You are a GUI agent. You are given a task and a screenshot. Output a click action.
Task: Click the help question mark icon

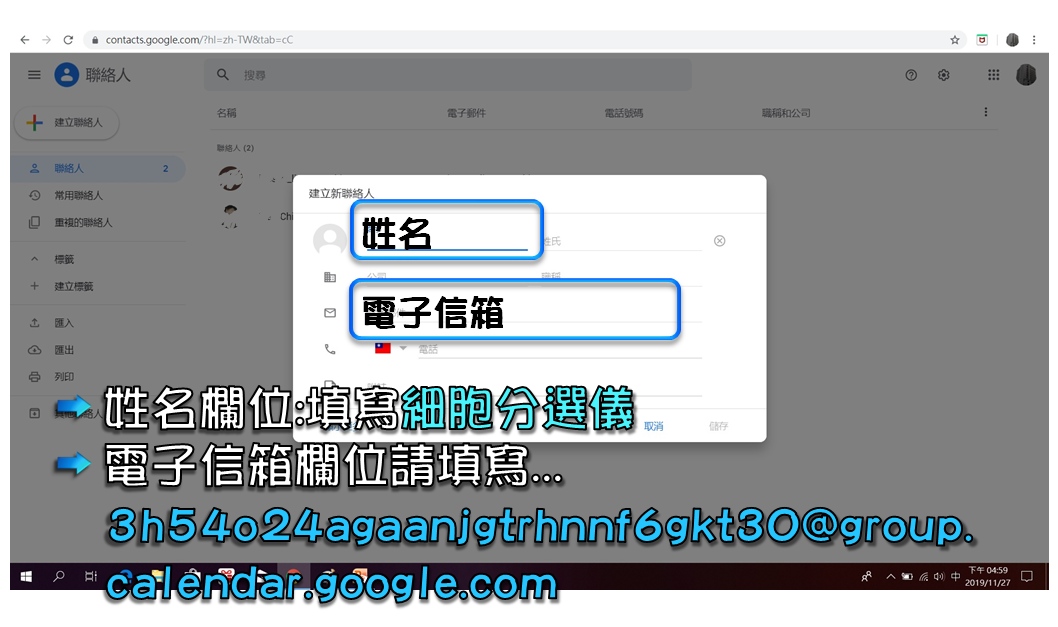click(x=911, y=75)
